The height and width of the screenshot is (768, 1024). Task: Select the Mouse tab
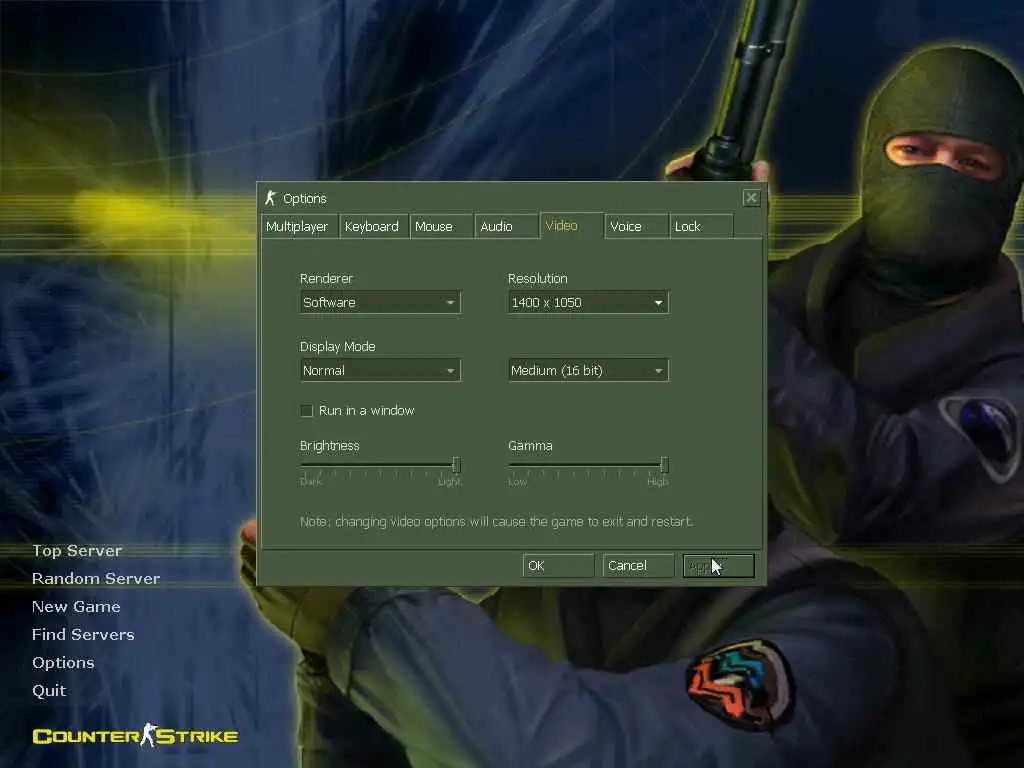[x=441, y=227]
